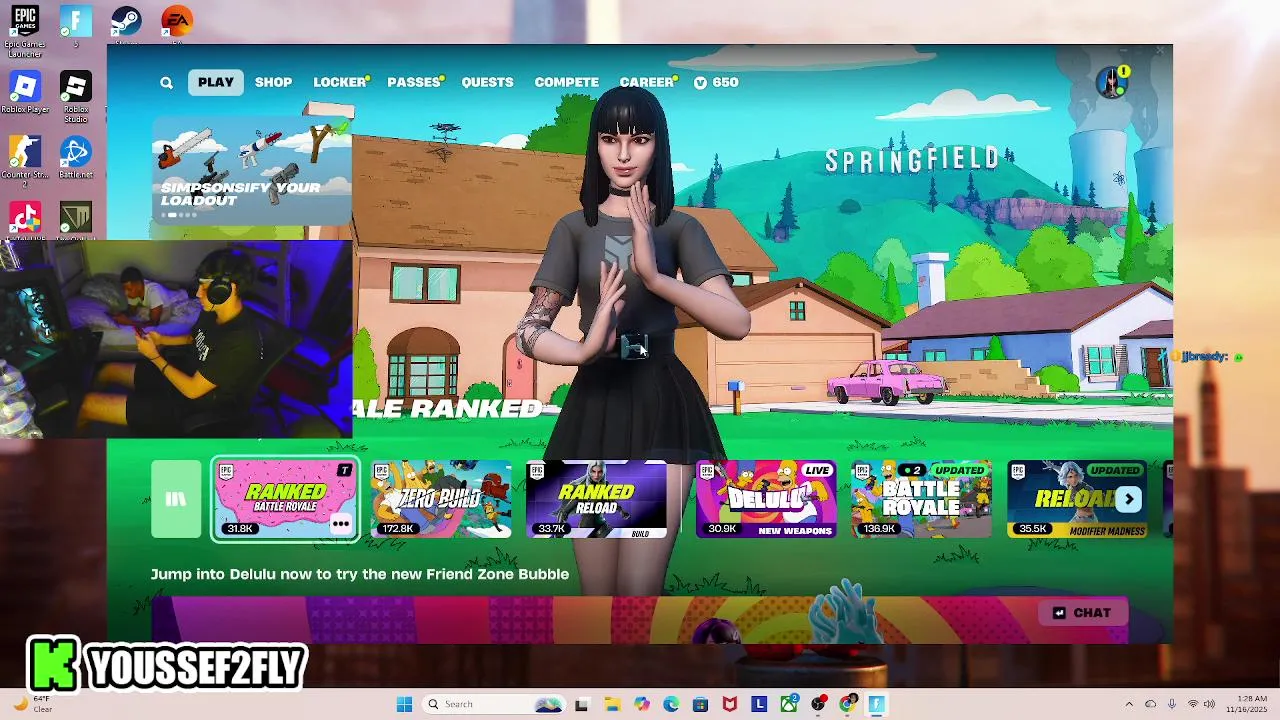Open Copilot from the taskbar
This screenshot has width=1280, height=720.
(x=641, y=704)
